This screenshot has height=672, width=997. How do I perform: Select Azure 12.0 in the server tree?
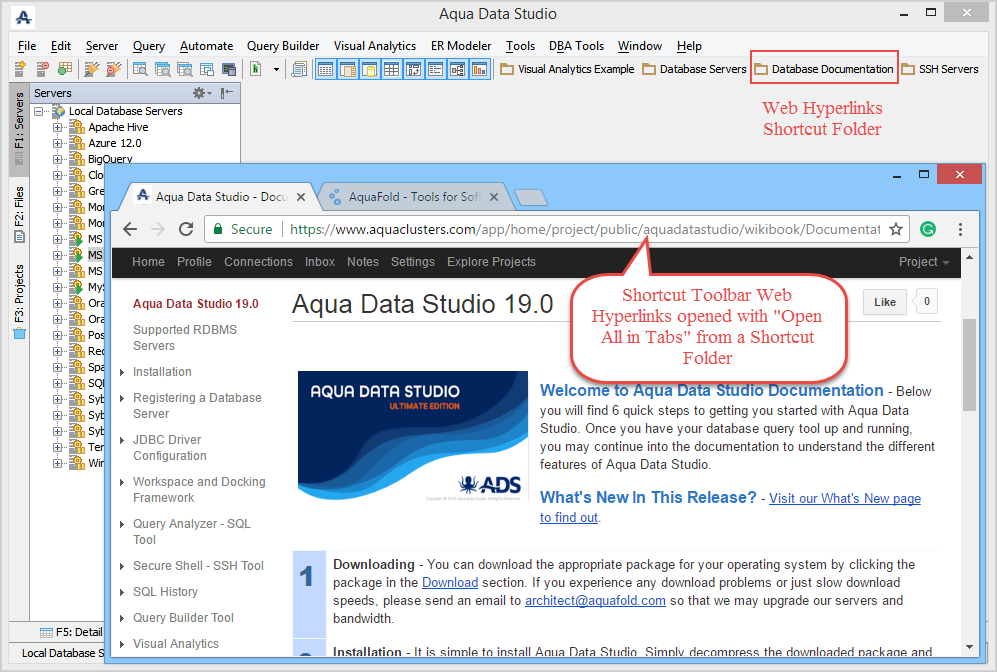click(x=114, y=143)
